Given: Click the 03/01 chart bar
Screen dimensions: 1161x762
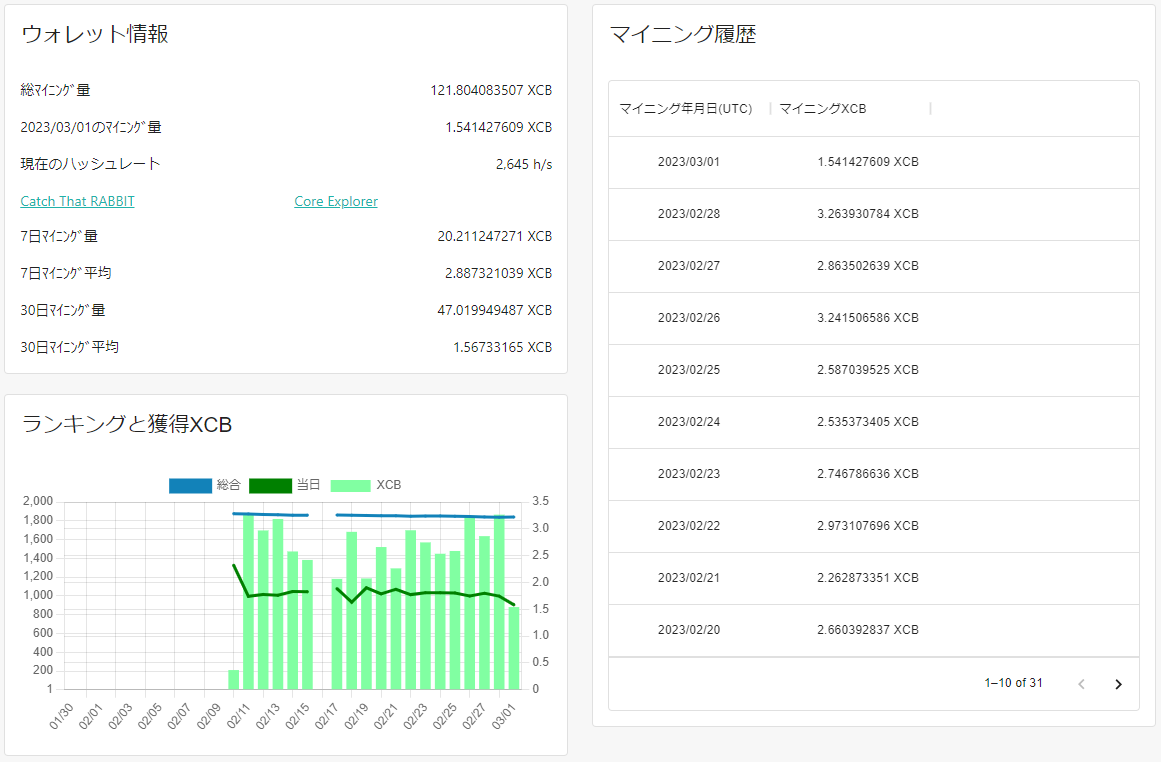Looking at the screenshot, I should tap(514, 648).
